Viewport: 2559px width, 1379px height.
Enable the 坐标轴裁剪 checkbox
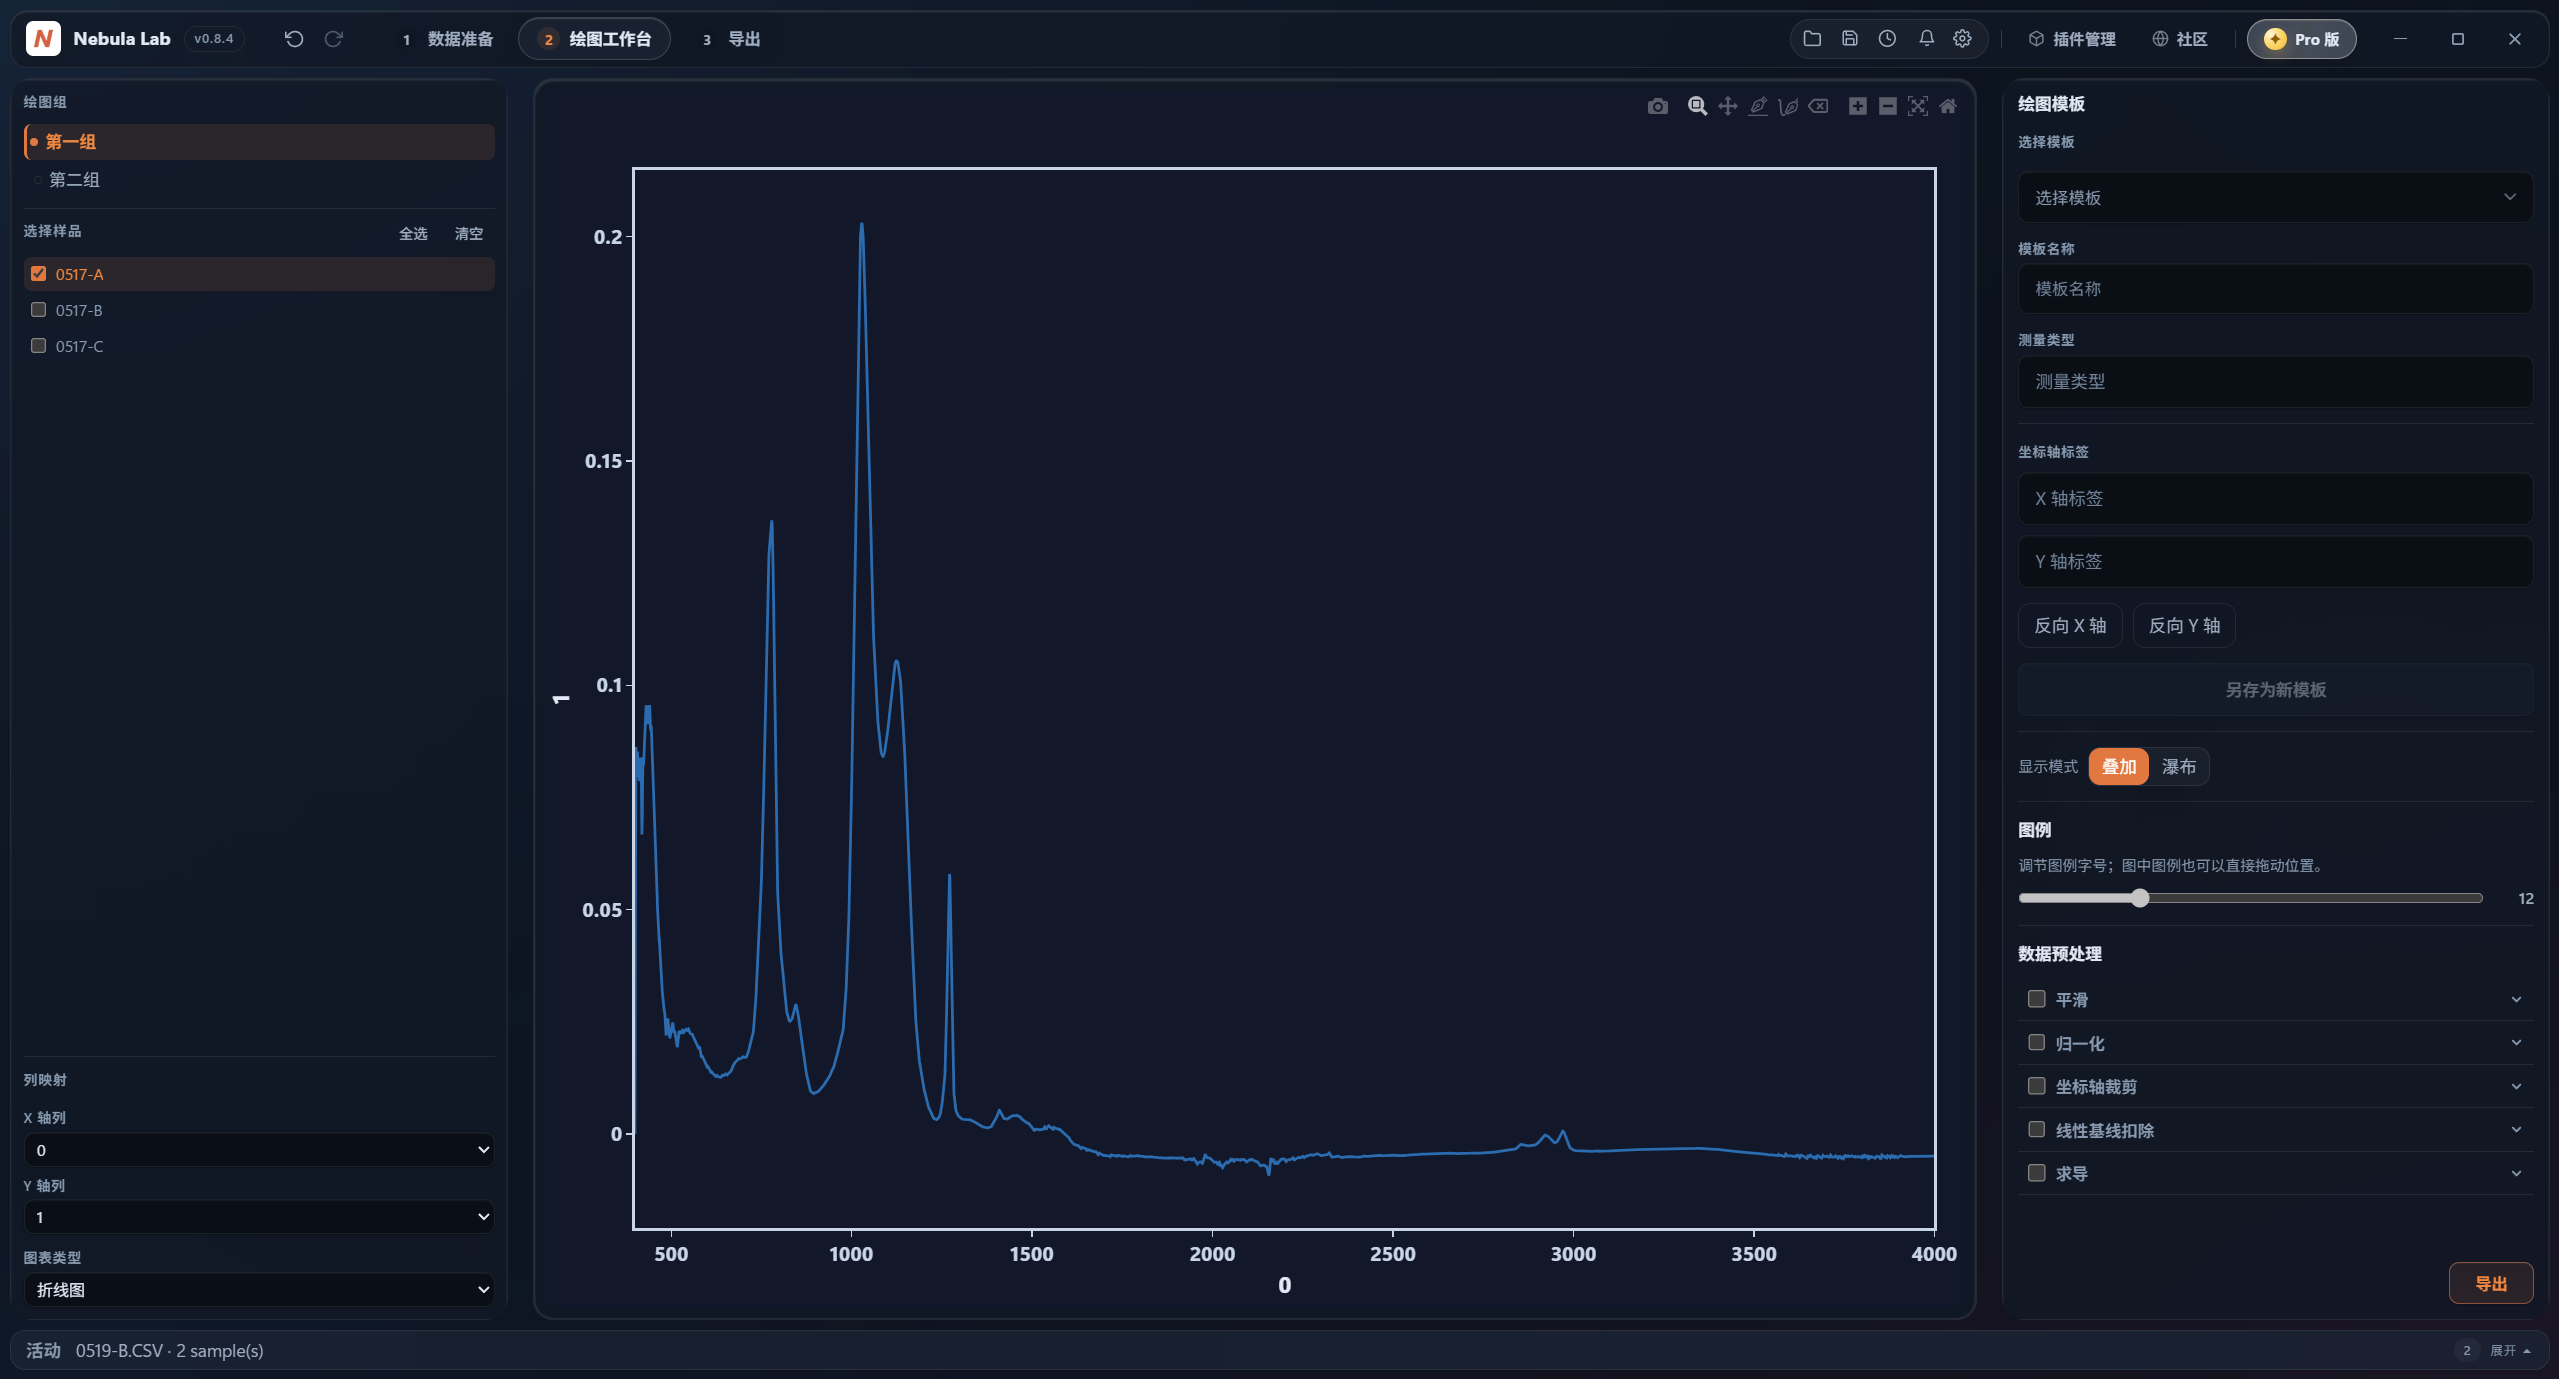coord(2035,1086)
